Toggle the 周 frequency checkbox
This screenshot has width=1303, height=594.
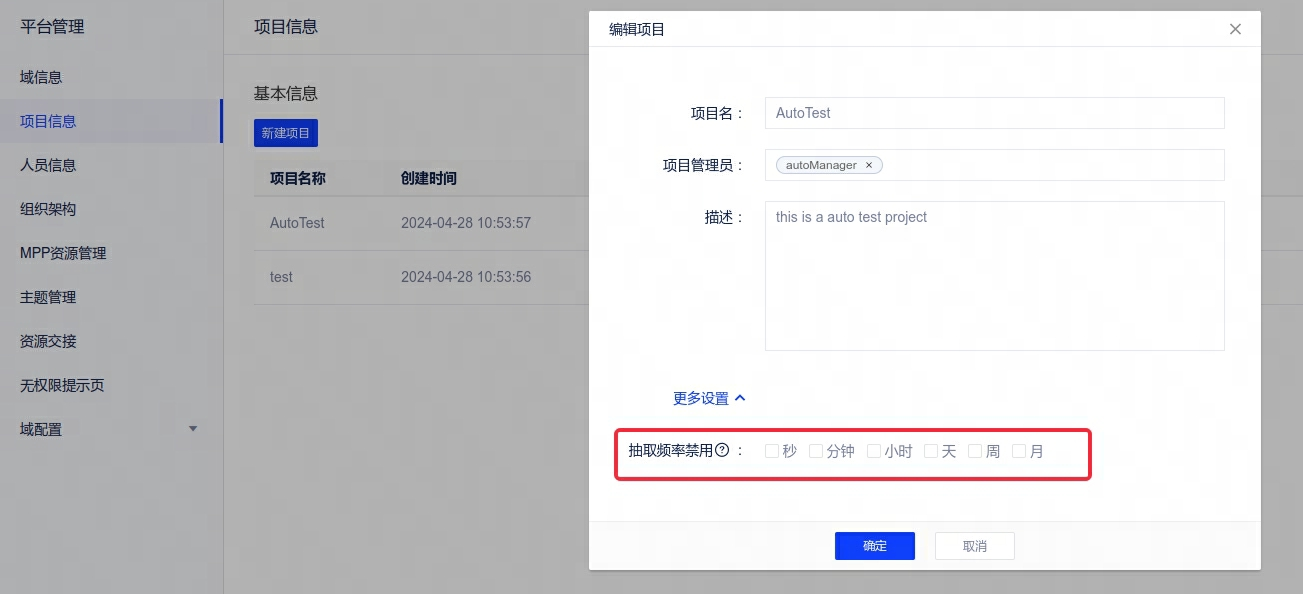click(x=975, y=451)
